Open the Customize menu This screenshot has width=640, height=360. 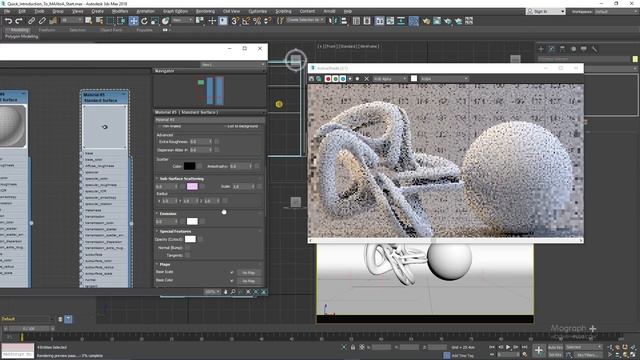click(x=258, y=11)
